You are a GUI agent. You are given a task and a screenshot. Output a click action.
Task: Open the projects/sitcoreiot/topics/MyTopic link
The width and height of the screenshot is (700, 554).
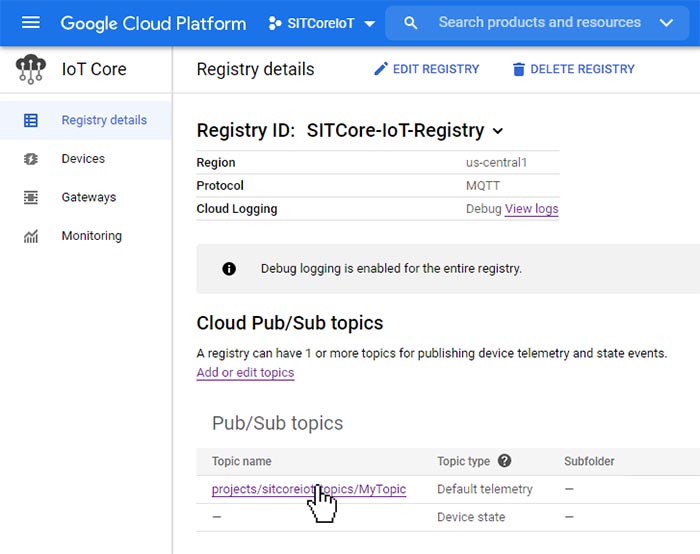point(309,489)
